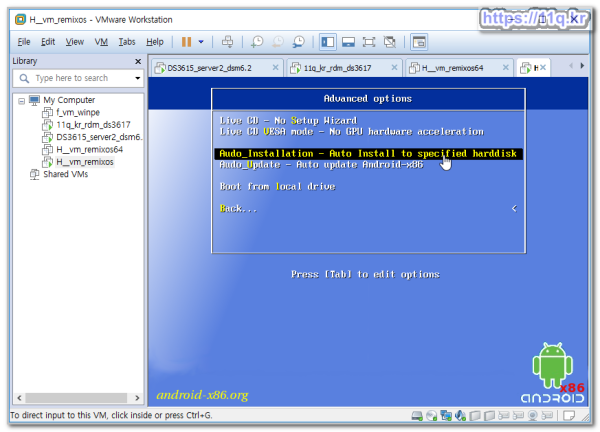Toggle the library sidebar view icon

328,42
